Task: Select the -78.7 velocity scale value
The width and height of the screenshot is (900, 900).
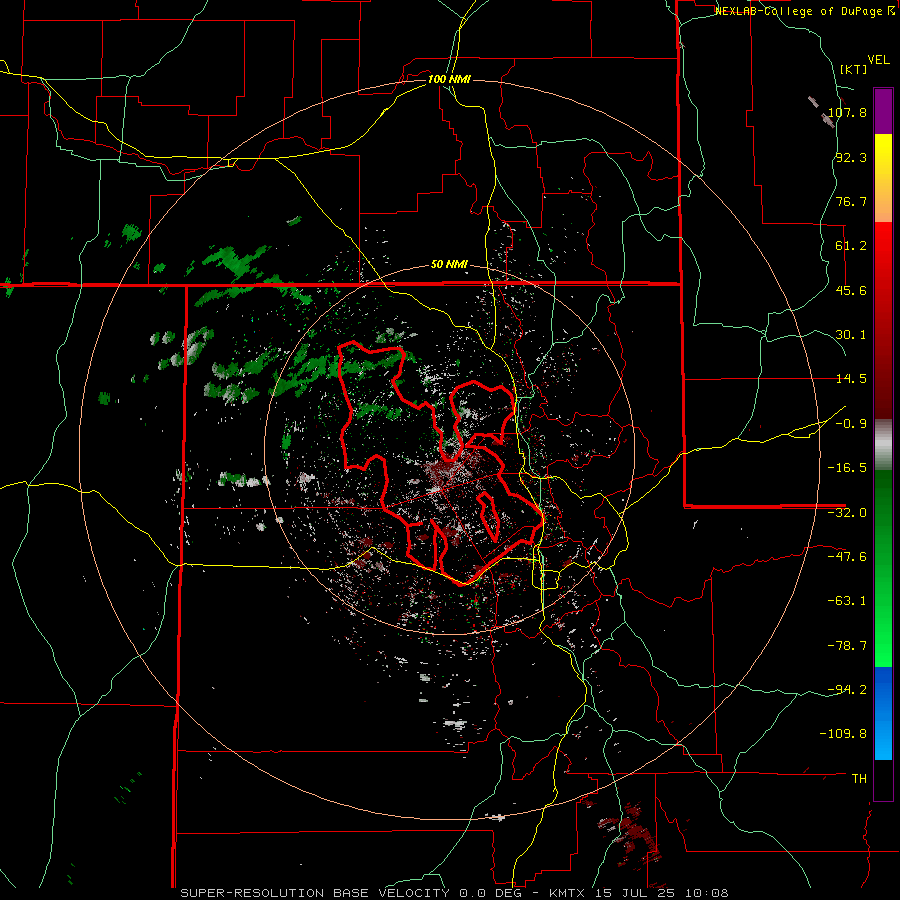Action: (847, 646)
